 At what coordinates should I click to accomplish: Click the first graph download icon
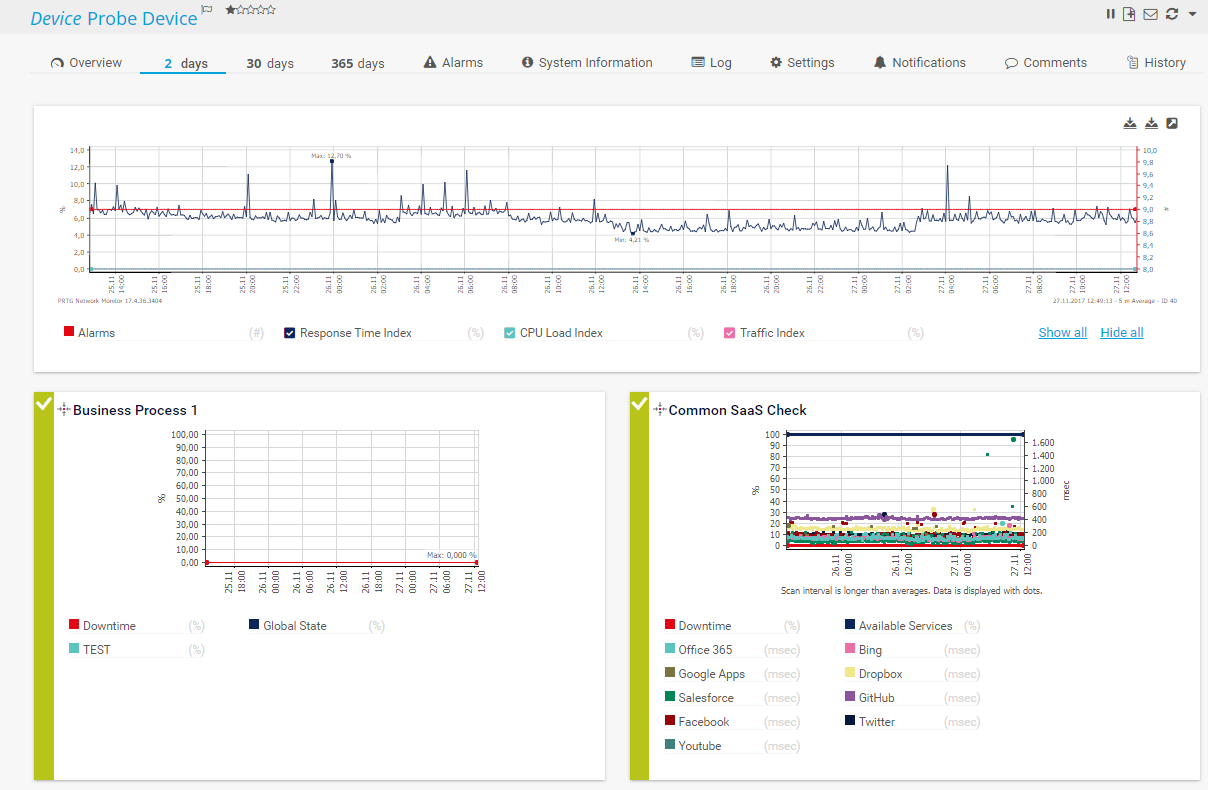1130,123
